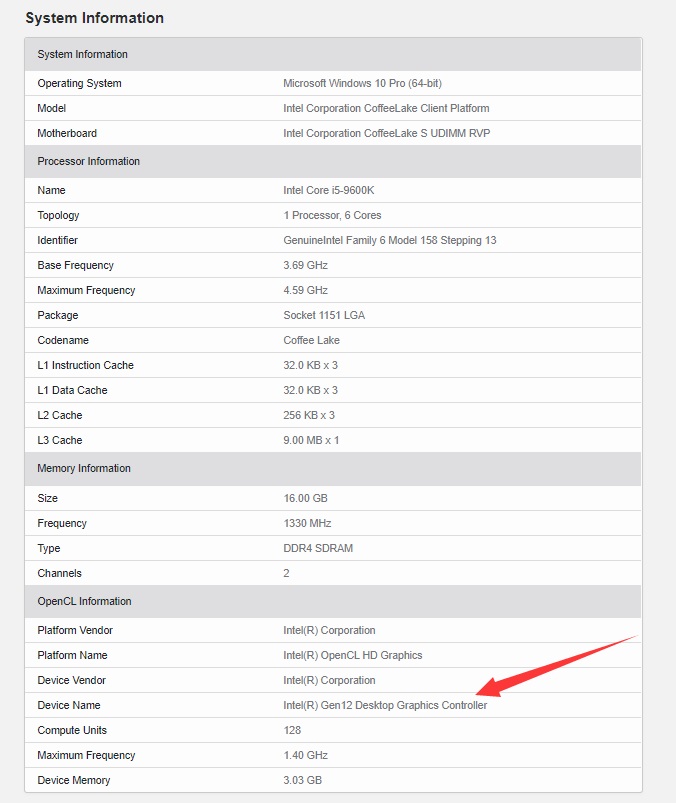Click the red arrow annotation

coord(557,666)
